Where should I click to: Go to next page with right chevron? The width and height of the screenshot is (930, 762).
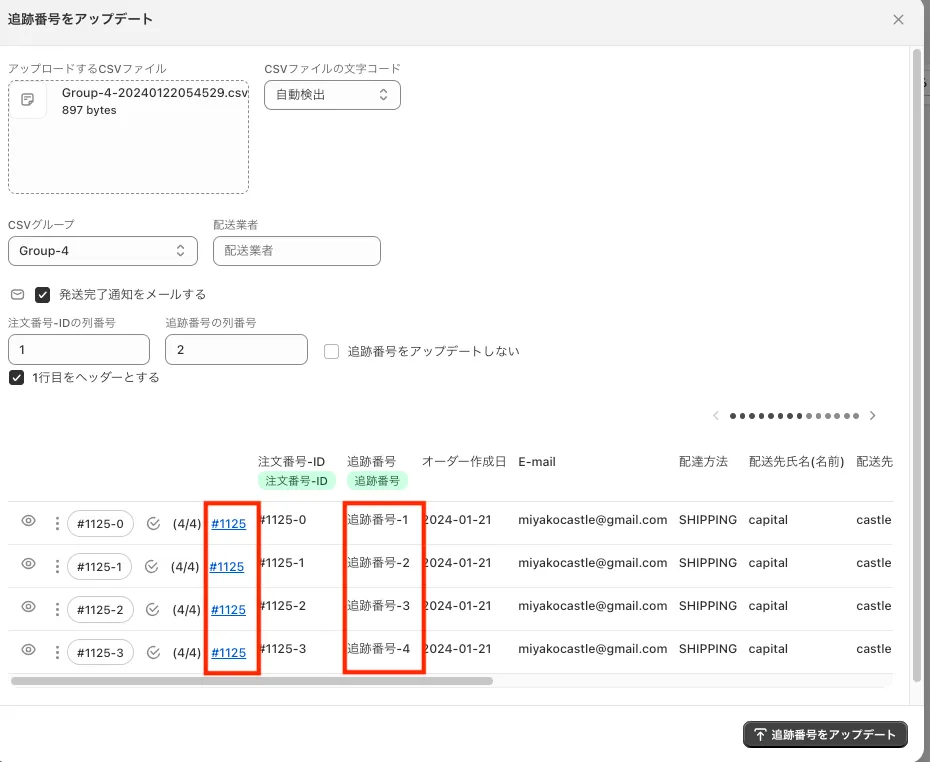coord(873,416)
